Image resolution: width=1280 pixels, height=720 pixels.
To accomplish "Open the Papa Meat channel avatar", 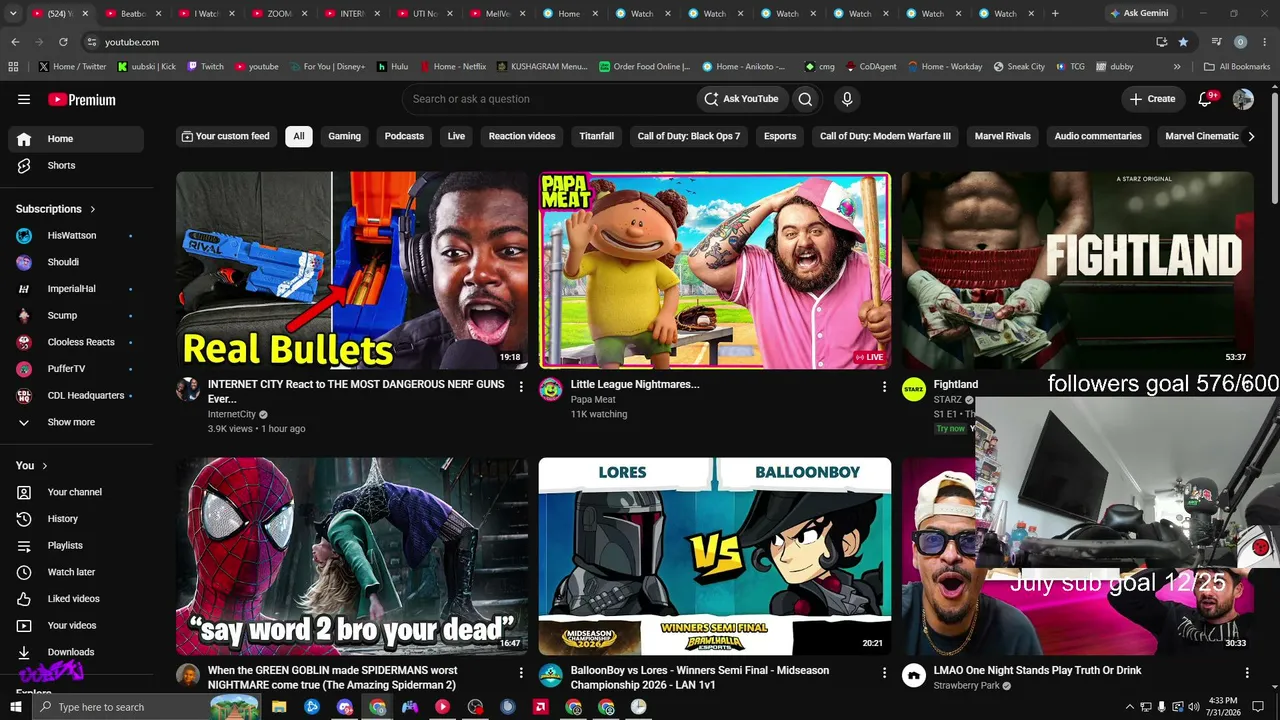I will click(x=551, y=390).
